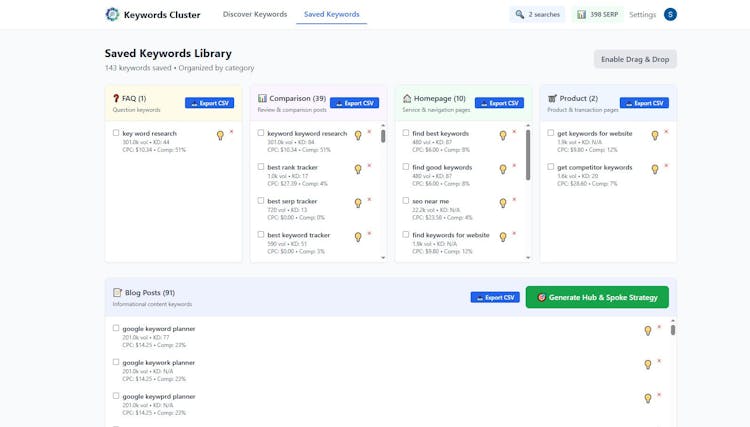Viewport: 750px width, 427px height.
Task: Select 'best serp tracker' checkbox
Action: pyautogui.click(x=261, y=201)
